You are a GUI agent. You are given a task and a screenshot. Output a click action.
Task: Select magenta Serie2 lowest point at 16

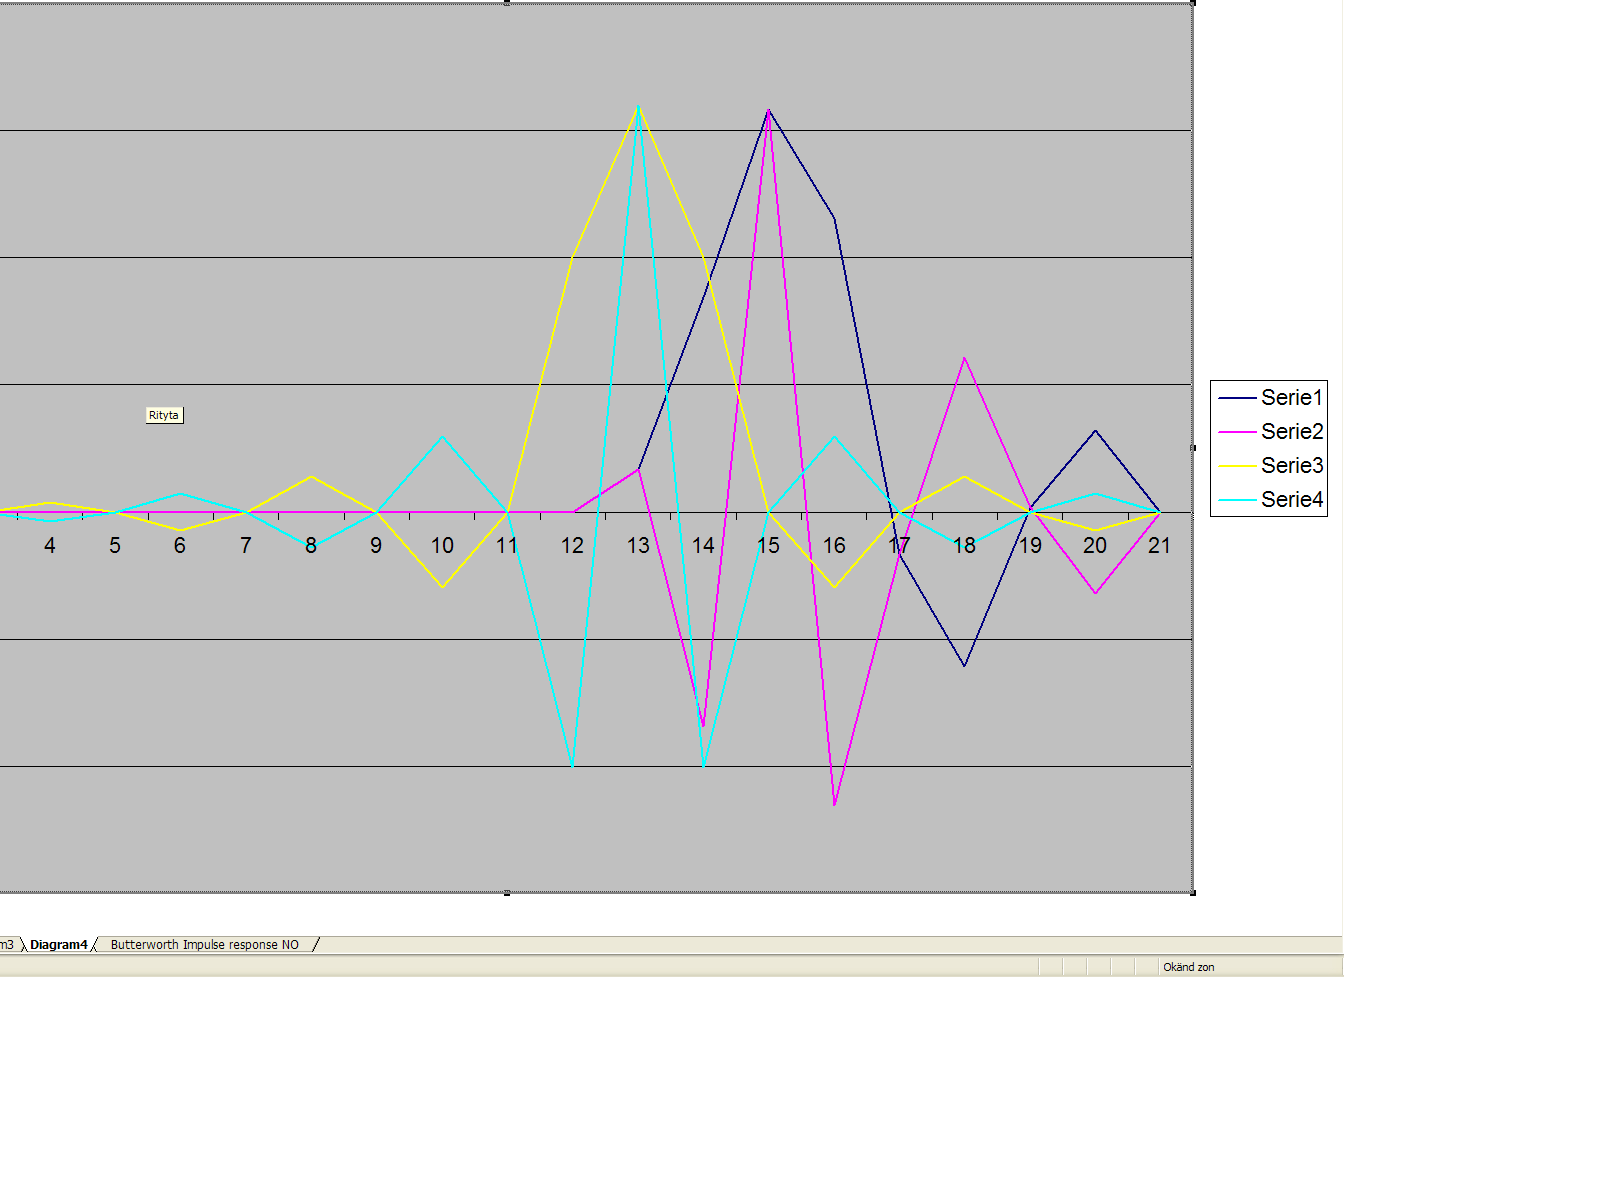point(834,804)
